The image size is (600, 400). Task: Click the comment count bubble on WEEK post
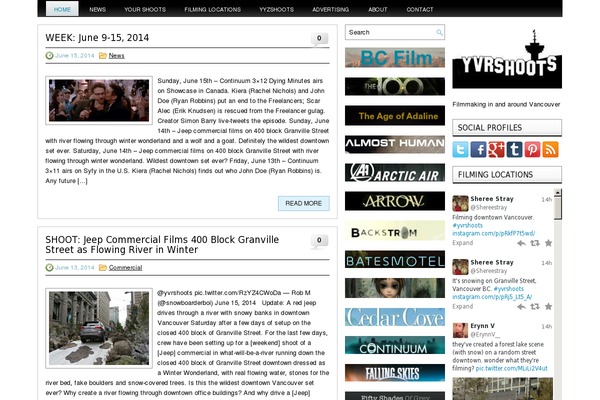click(319, 39)
